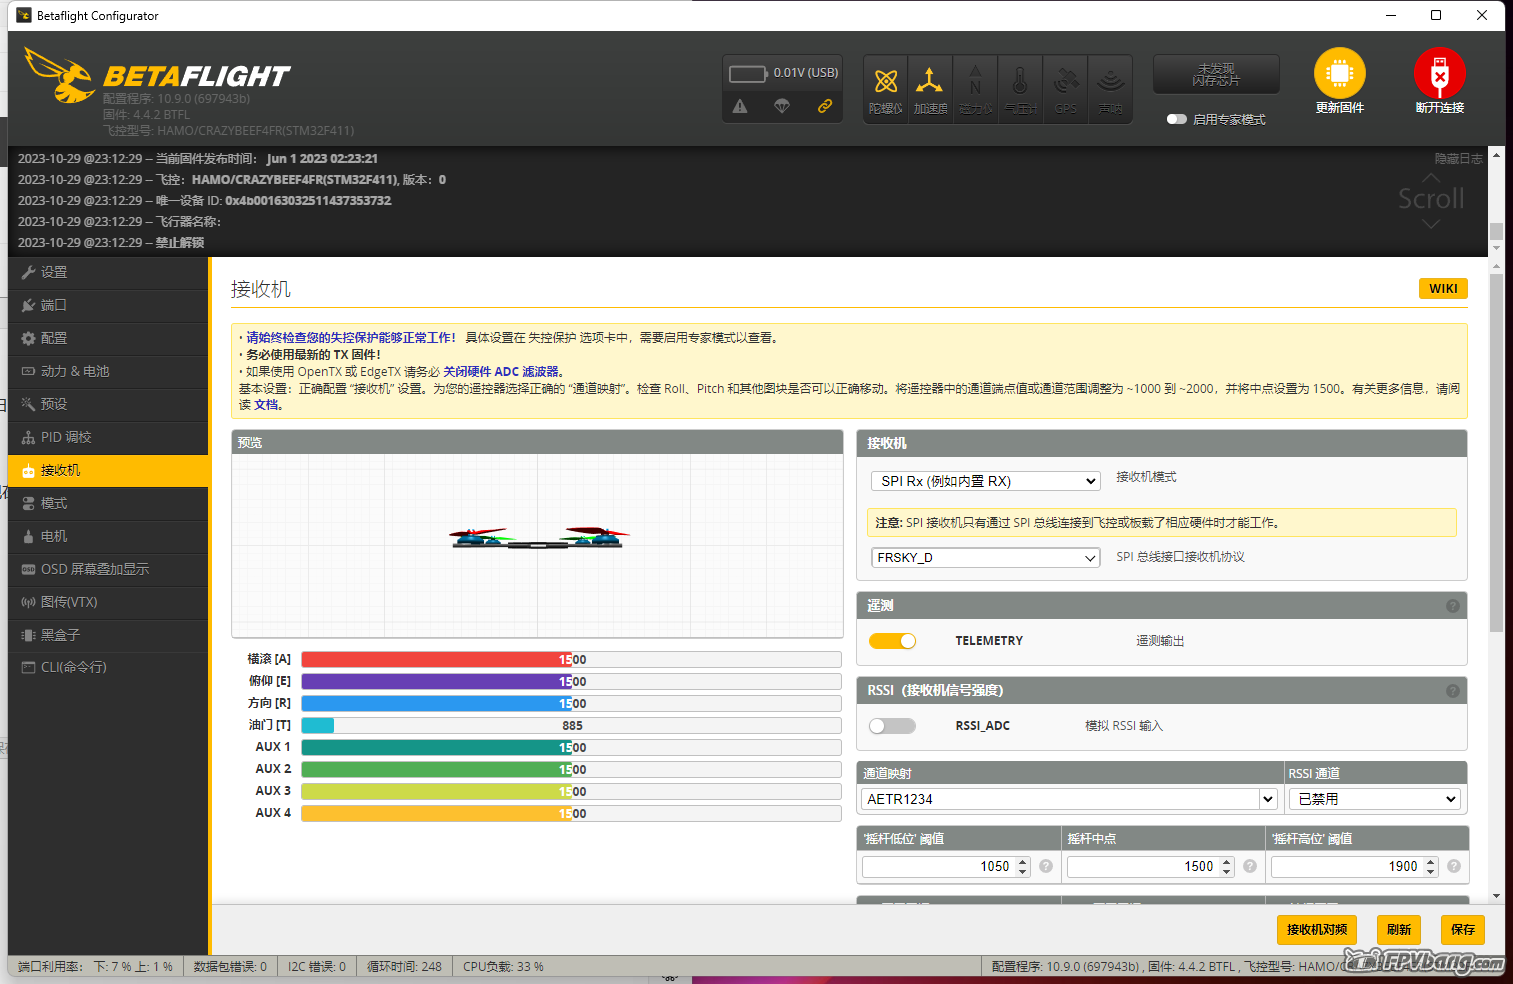Open the 设置 (Setup) tab
1513x984 pixels.
coord(108,272)
